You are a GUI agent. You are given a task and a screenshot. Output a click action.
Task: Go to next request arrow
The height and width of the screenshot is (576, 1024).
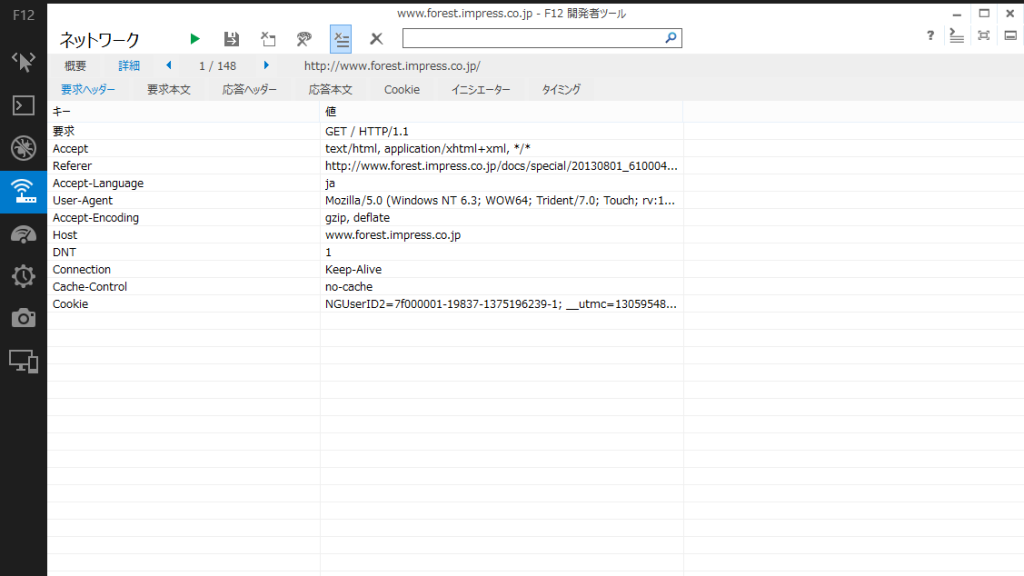pos(266,65)
